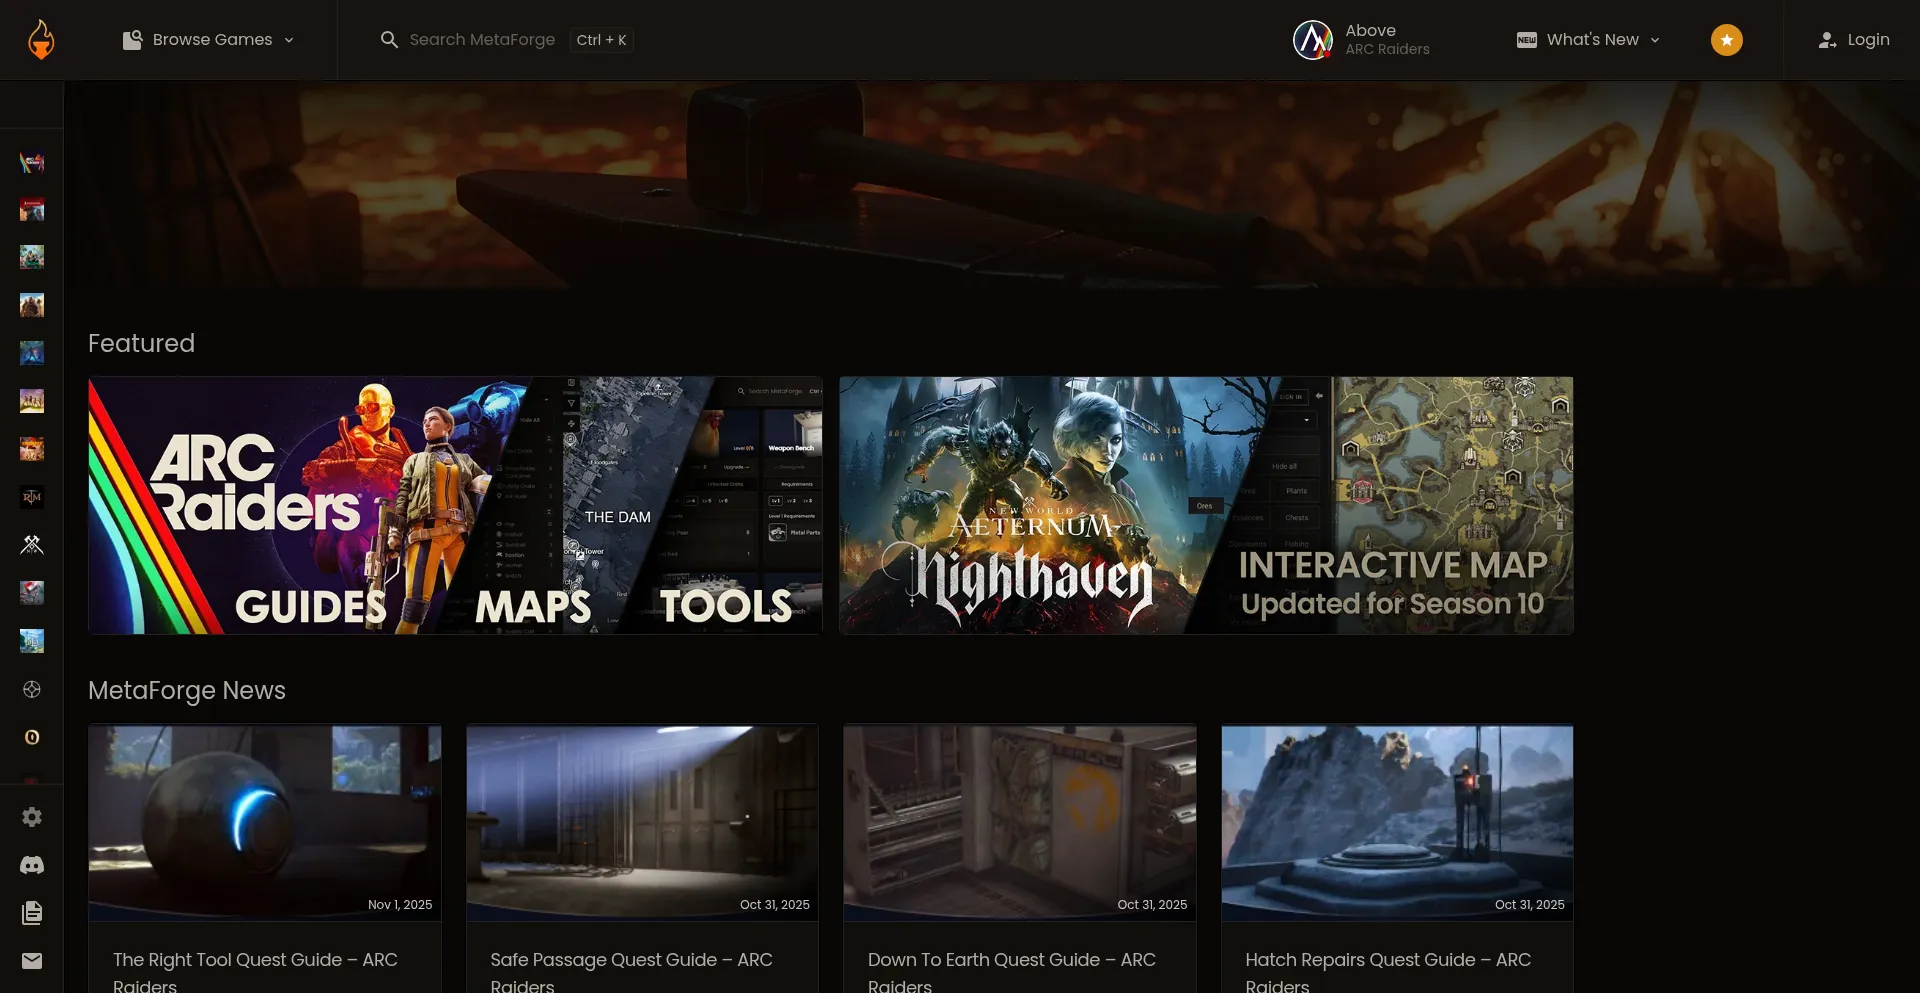Click the document pages sidebar icon
Screen dimensions: 1920x993
point(32,913)
